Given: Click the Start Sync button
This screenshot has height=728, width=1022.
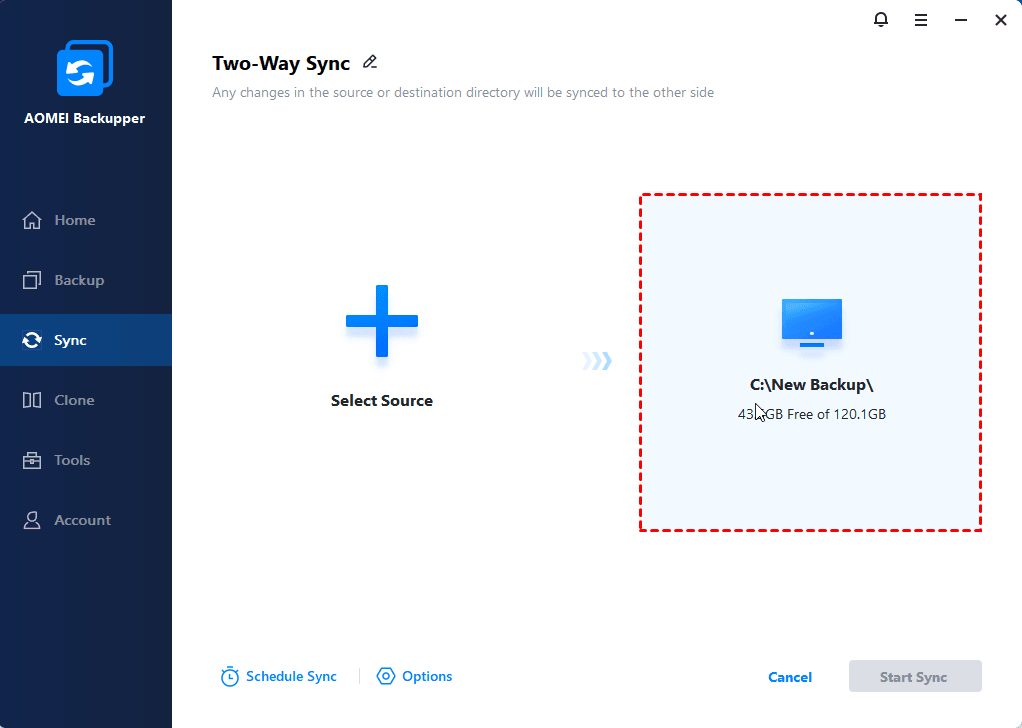Looking at the screenshot, I should coord(915,677).
